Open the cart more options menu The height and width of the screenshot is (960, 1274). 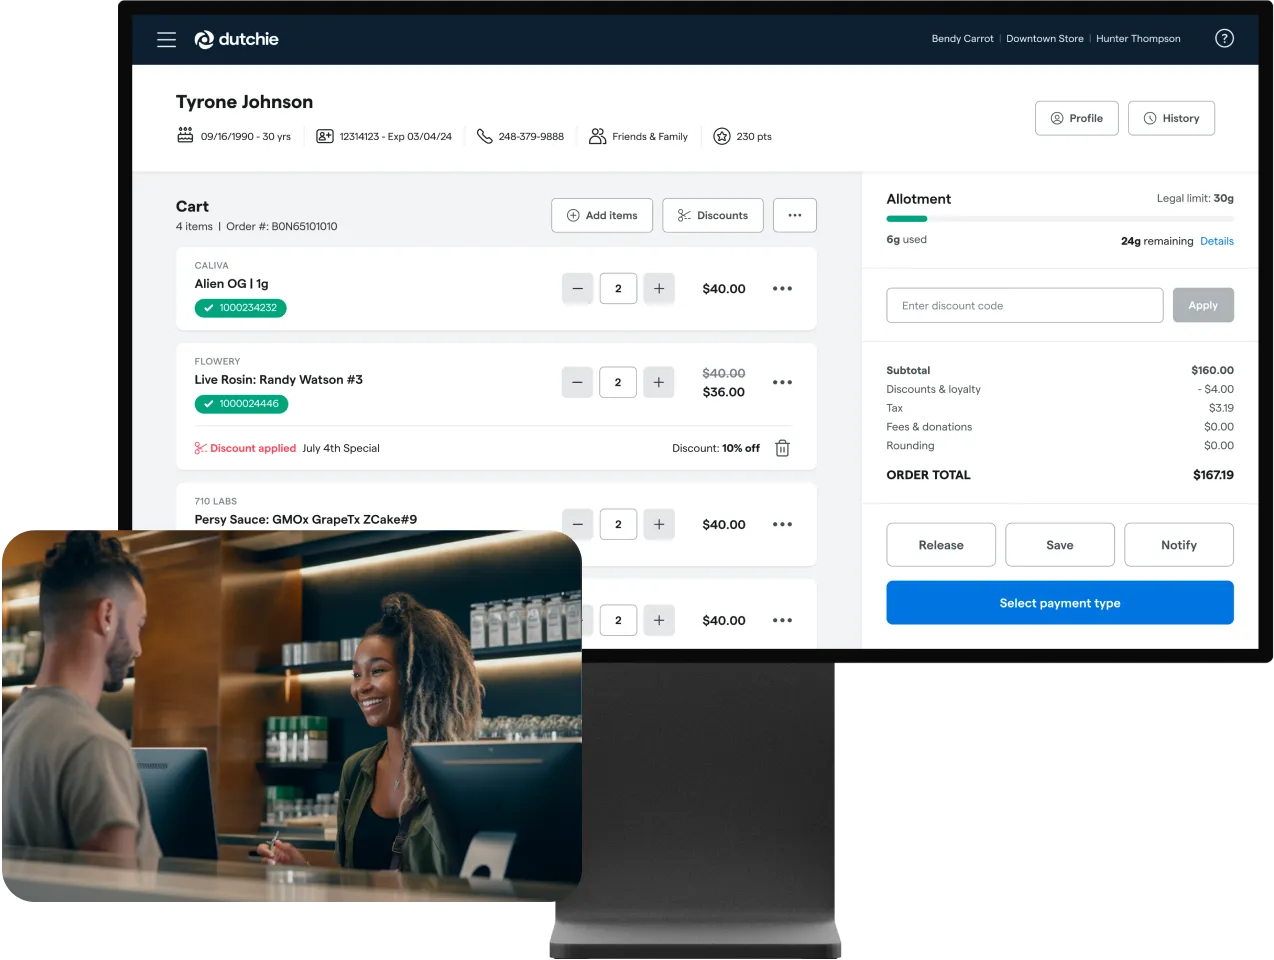click(x=795, y=215)
